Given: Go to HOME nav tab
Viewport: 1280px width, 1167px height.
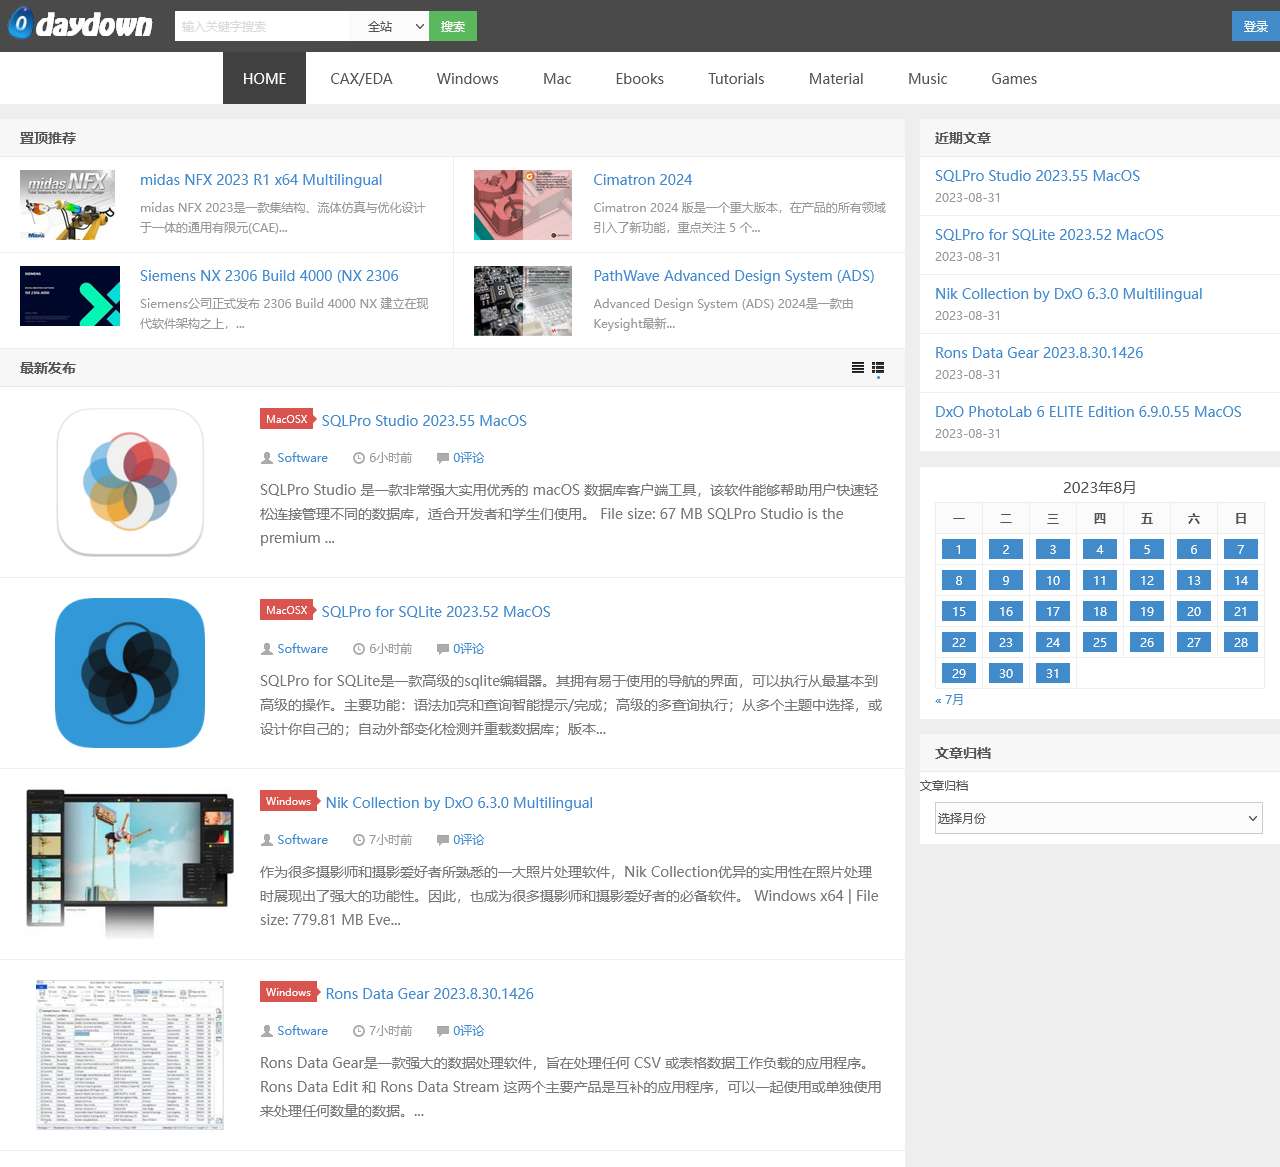Looking at the screenshot, I should (264, 78).
